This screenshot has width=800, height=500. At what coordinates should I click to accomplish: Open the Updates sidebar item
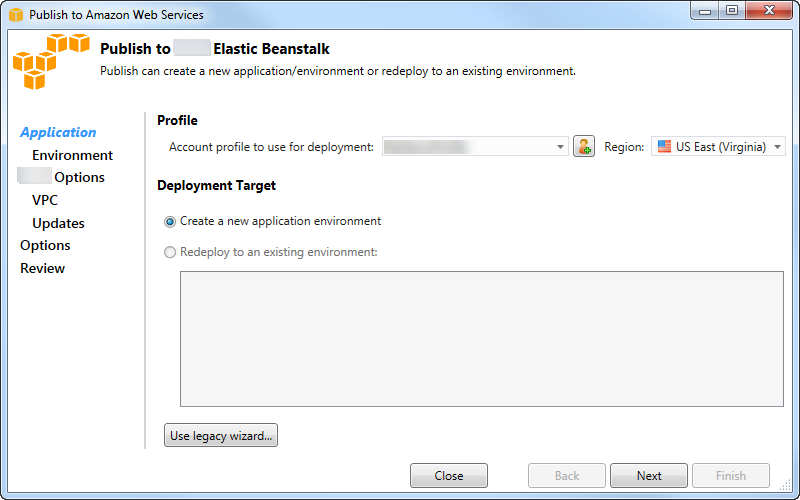(x=58, y=224)
